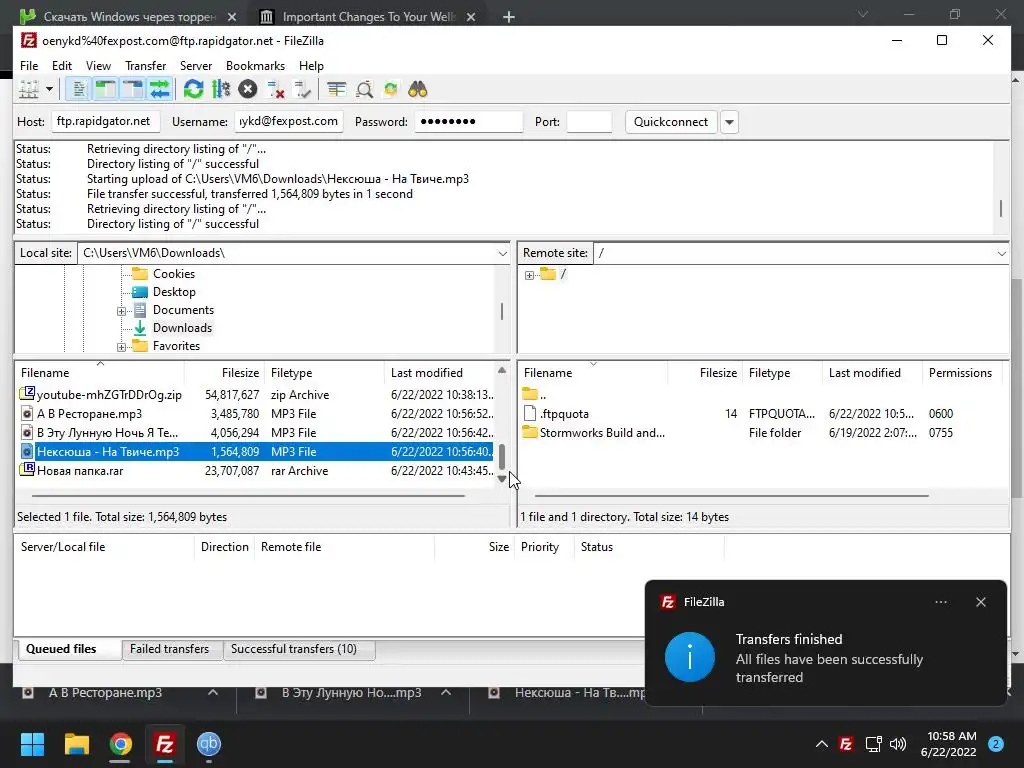Open the Help menu

click(311, 65)
